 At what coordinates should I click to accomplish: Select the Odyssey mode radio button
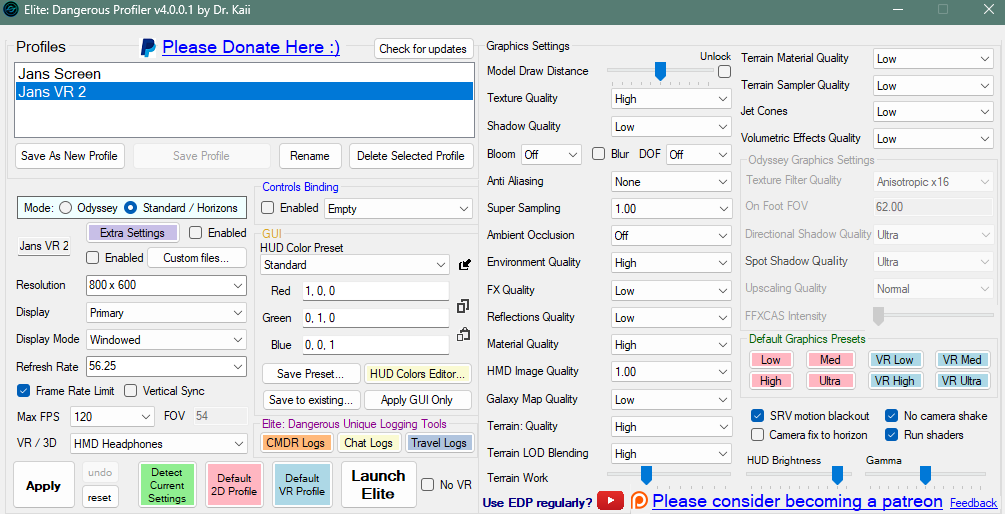(x=65, y=208)
